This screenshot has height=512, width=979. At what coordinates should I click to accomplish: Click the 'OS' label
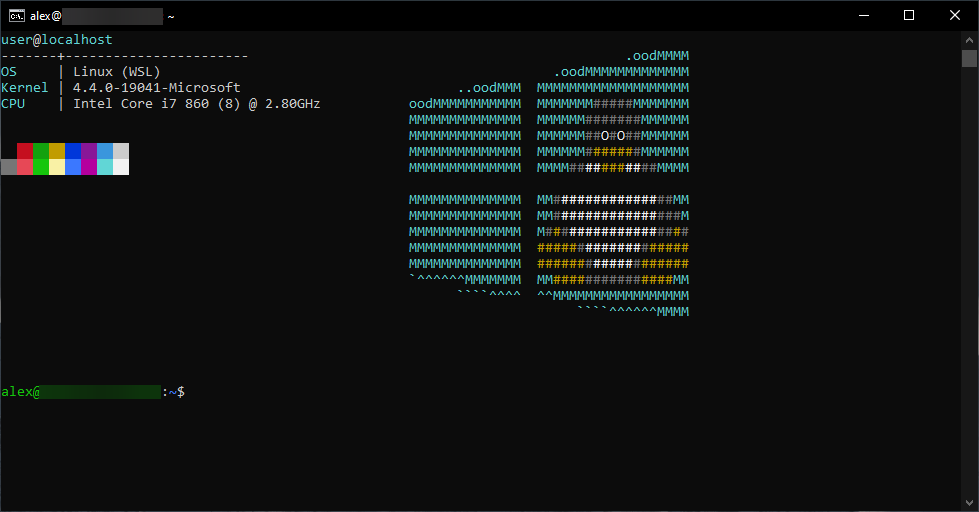click(9, 72)
